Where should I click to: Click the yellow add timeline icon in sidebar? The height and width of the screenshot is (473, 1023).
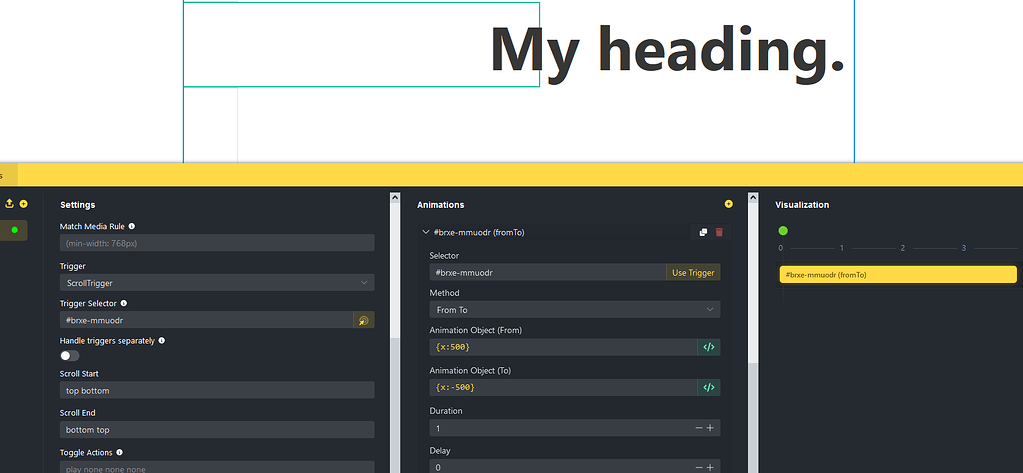[x=24, y=204]
